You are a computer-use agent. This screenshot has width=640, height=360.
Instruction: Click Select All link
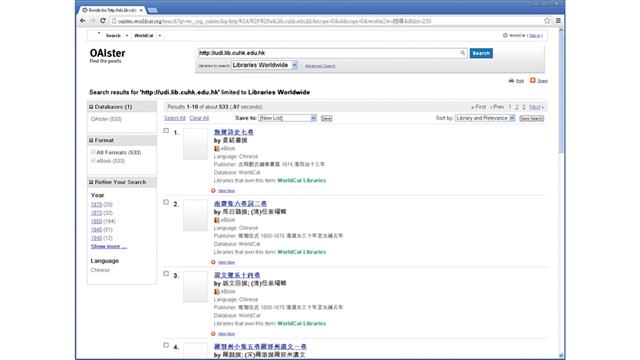tap(175, 118)
